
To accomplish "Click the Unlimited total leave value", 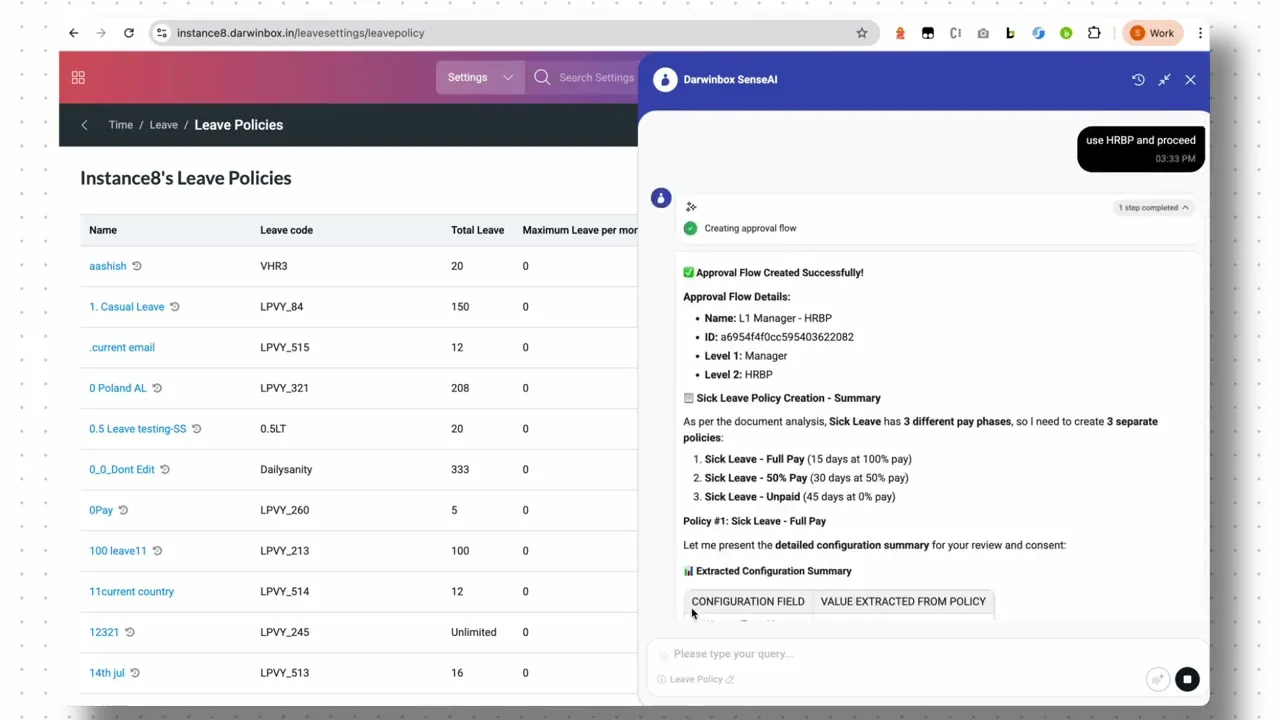I will (x=474, y=632).
